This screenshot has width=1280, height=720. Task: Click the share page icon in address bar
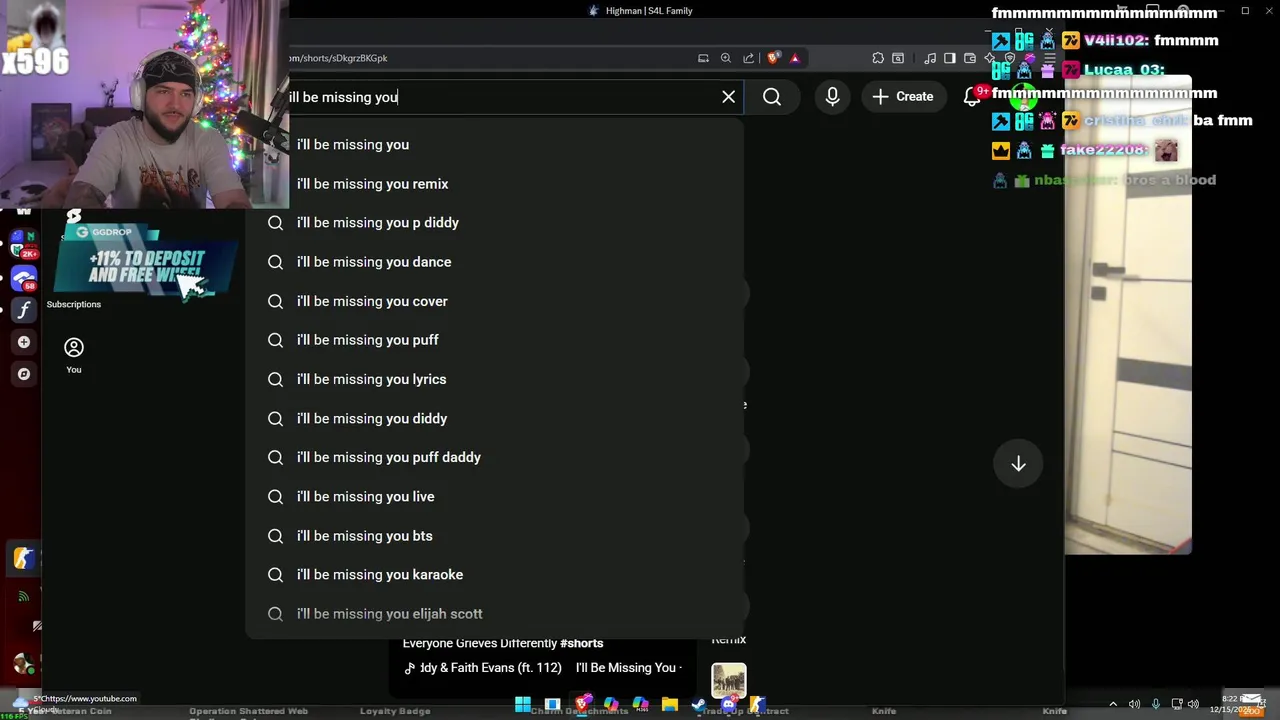pos(748,58)
